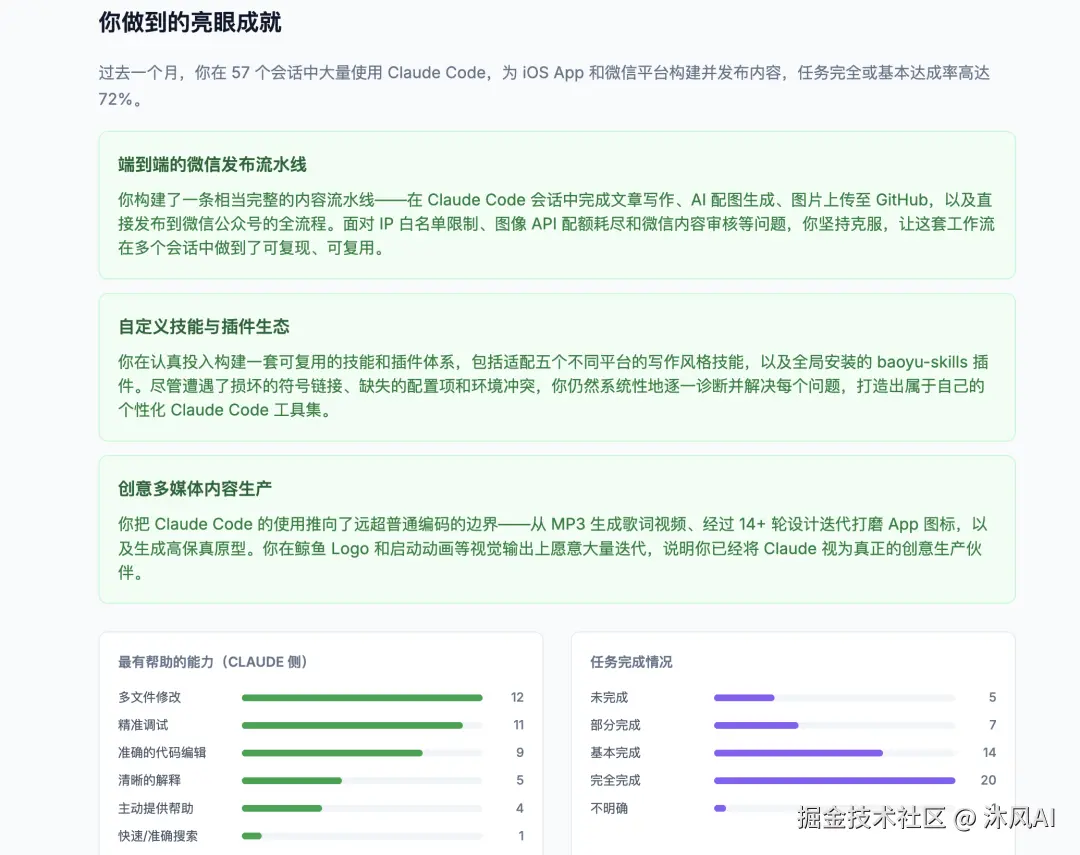The height and width of the screenshot is (855, 1080).
Task: Click the paragraph starting 你把 Claude Code 的使用推向
Action: tap(552, 548)
